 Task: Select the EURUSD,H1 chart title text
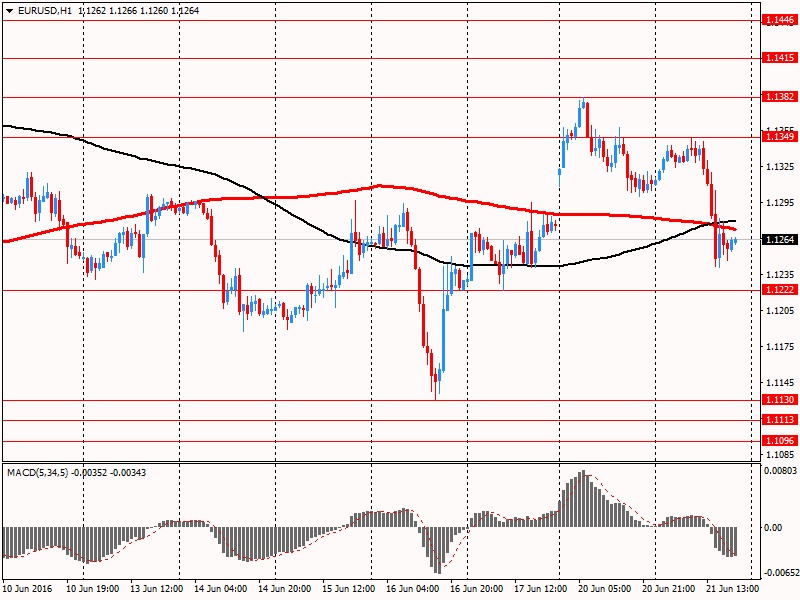[44, 11]
